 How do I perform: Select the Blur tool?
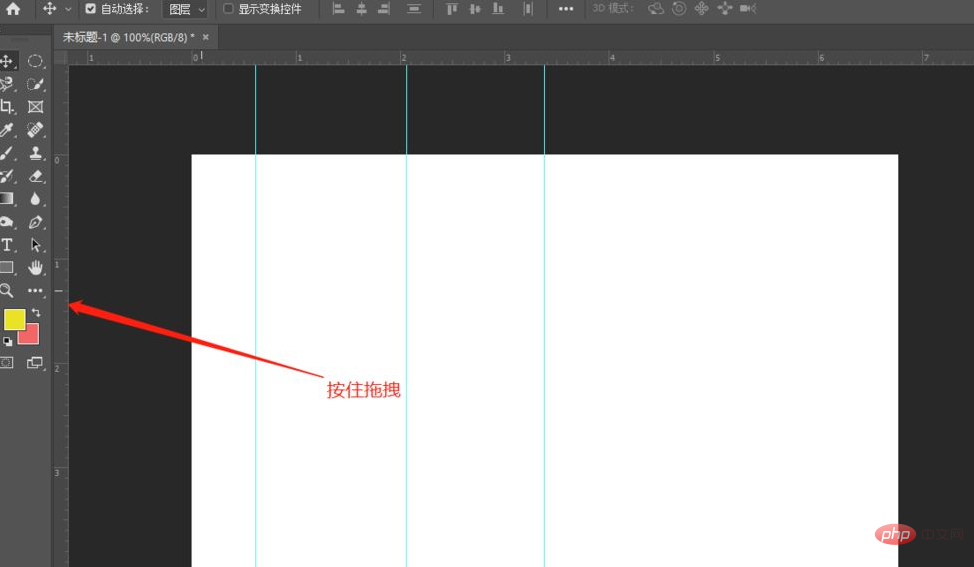(x=35, y=199)
